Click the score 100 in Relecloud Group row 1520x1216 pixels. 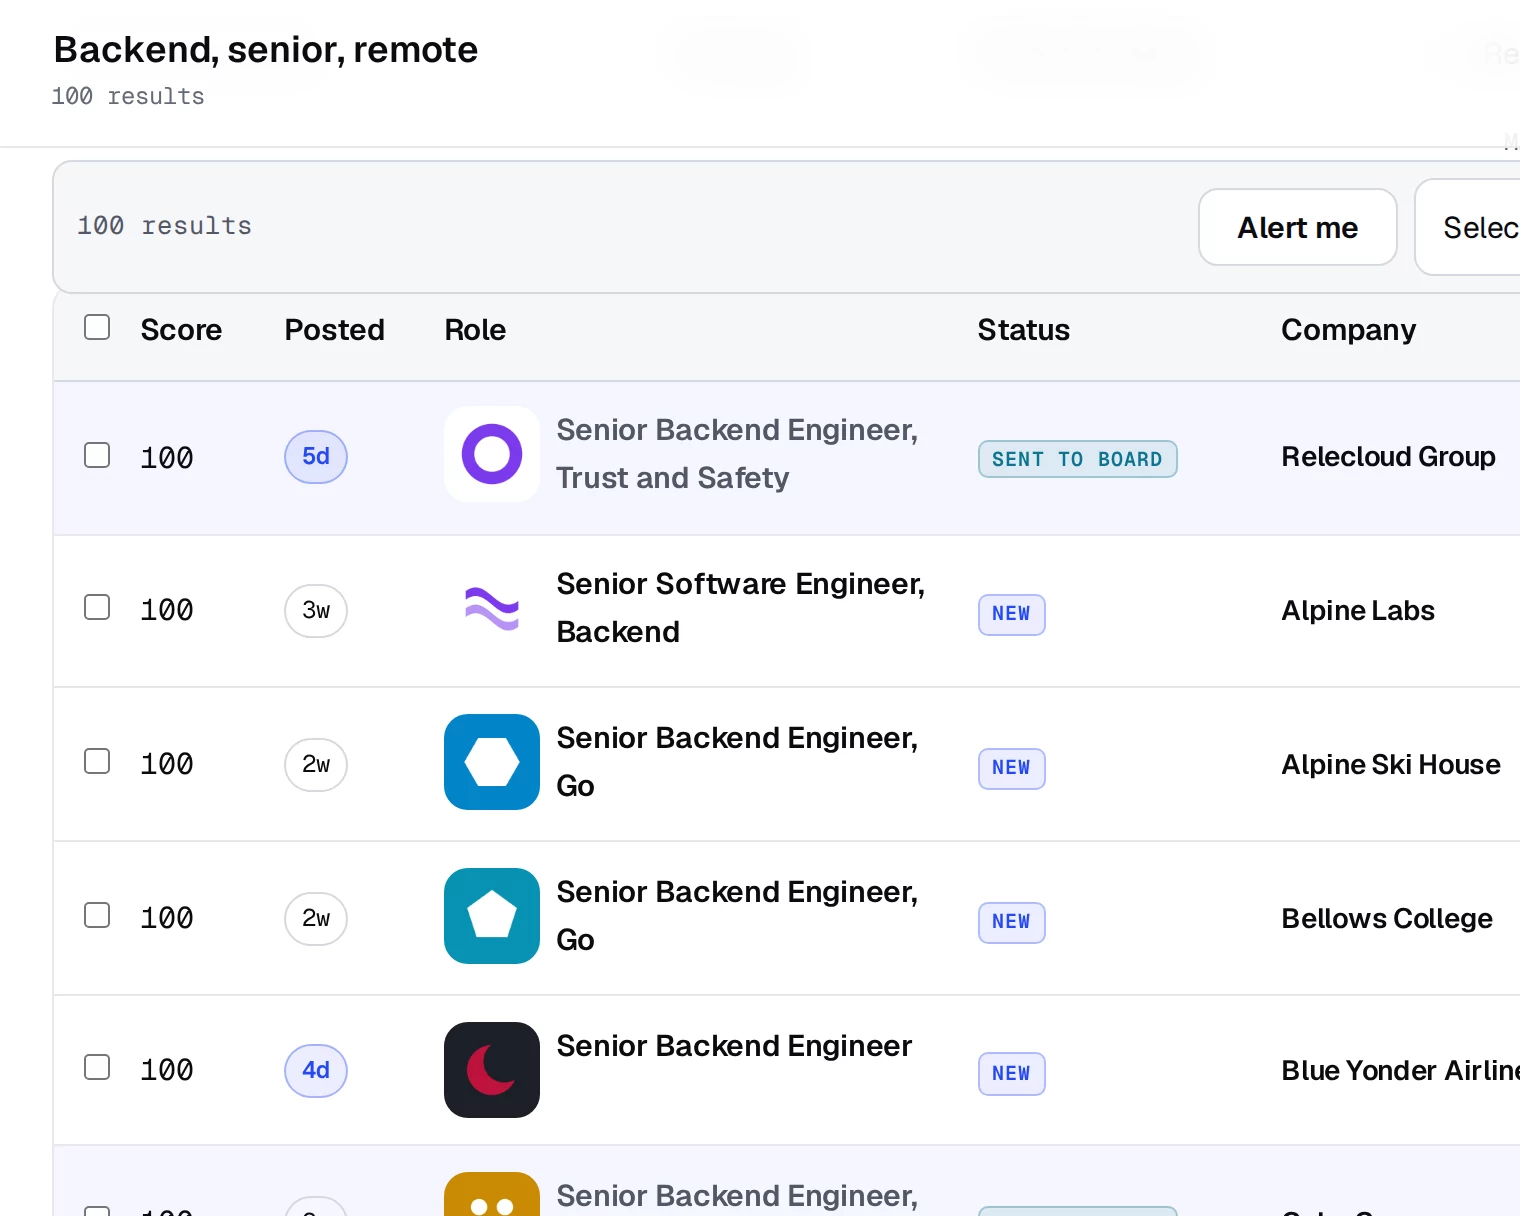click(x=167, y=458)
